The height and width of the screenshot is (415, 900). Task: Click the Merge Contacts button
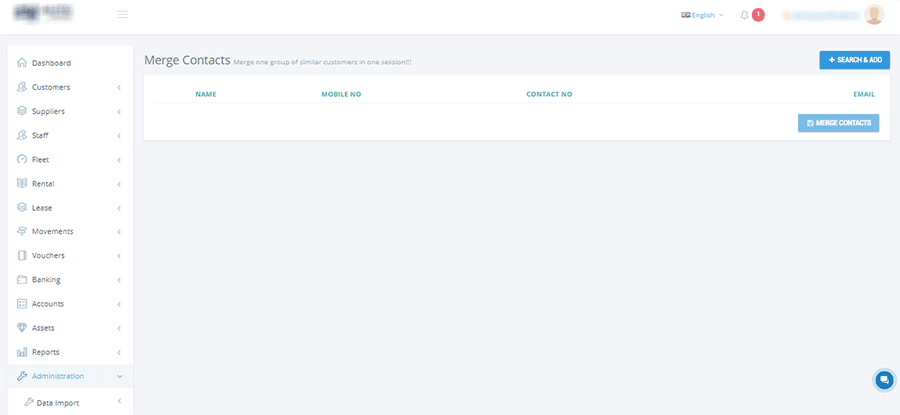point(838,123)
